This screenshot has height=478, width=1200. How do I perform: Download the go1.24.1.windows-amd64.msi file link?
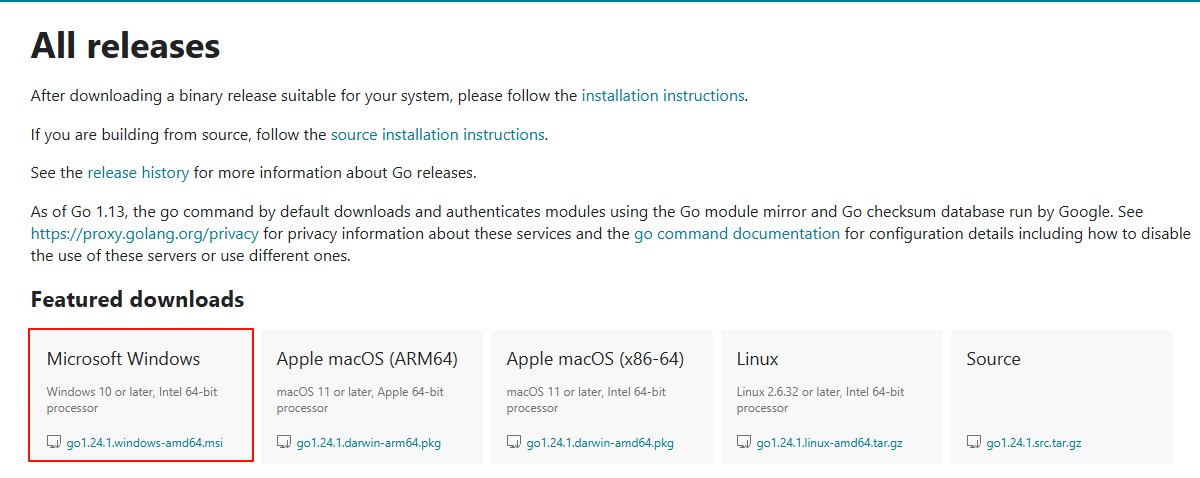coord(145,443)
